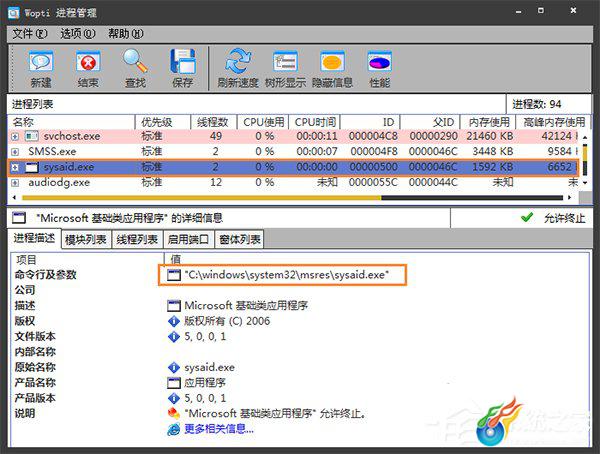Sort by the 优先级 column header
The width and height of the screenshot is (600, 454).
[163, 122]
